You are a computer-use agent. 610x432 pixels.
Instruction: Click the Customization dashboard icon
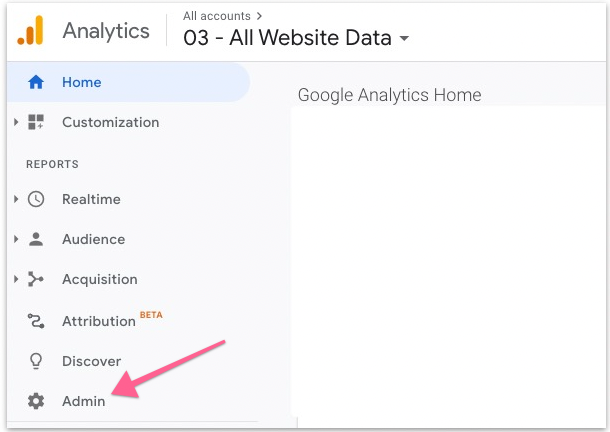pos(36,122)
